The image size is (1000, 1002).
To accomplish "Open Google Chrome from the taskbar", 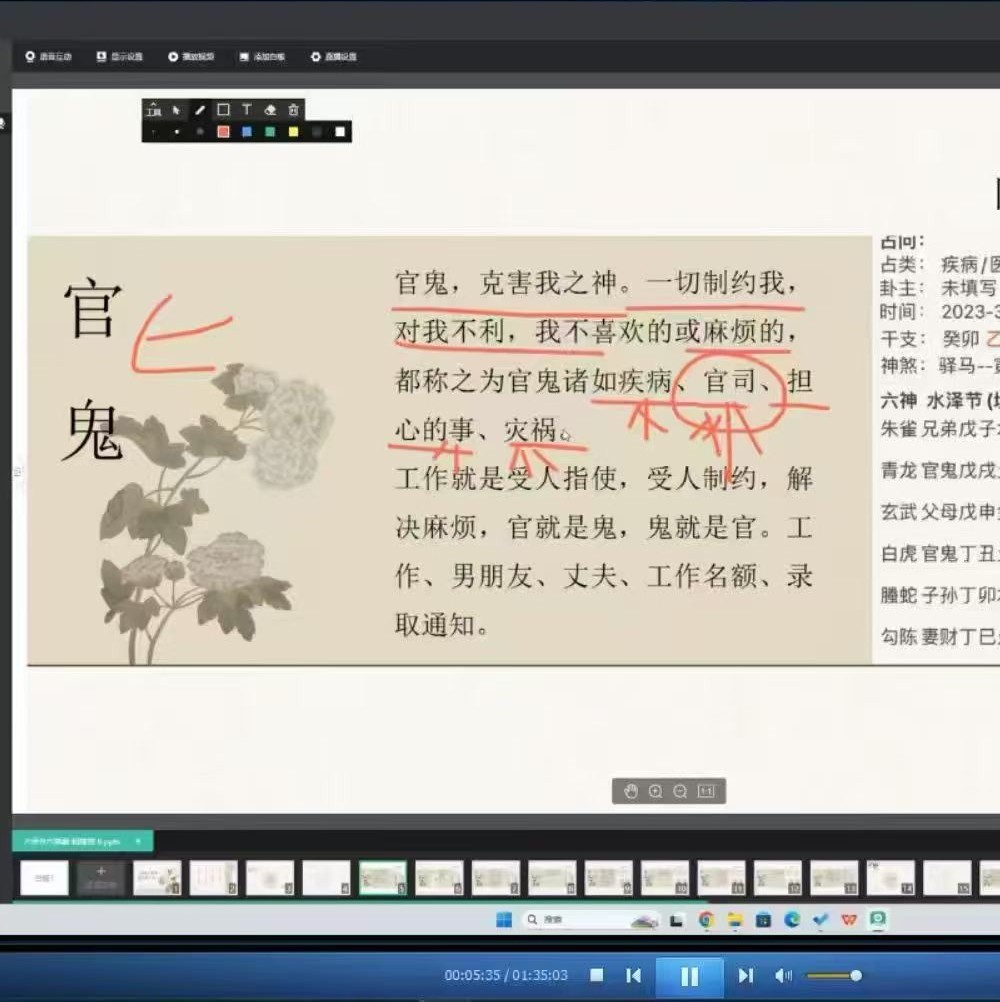I will [706, 920].
